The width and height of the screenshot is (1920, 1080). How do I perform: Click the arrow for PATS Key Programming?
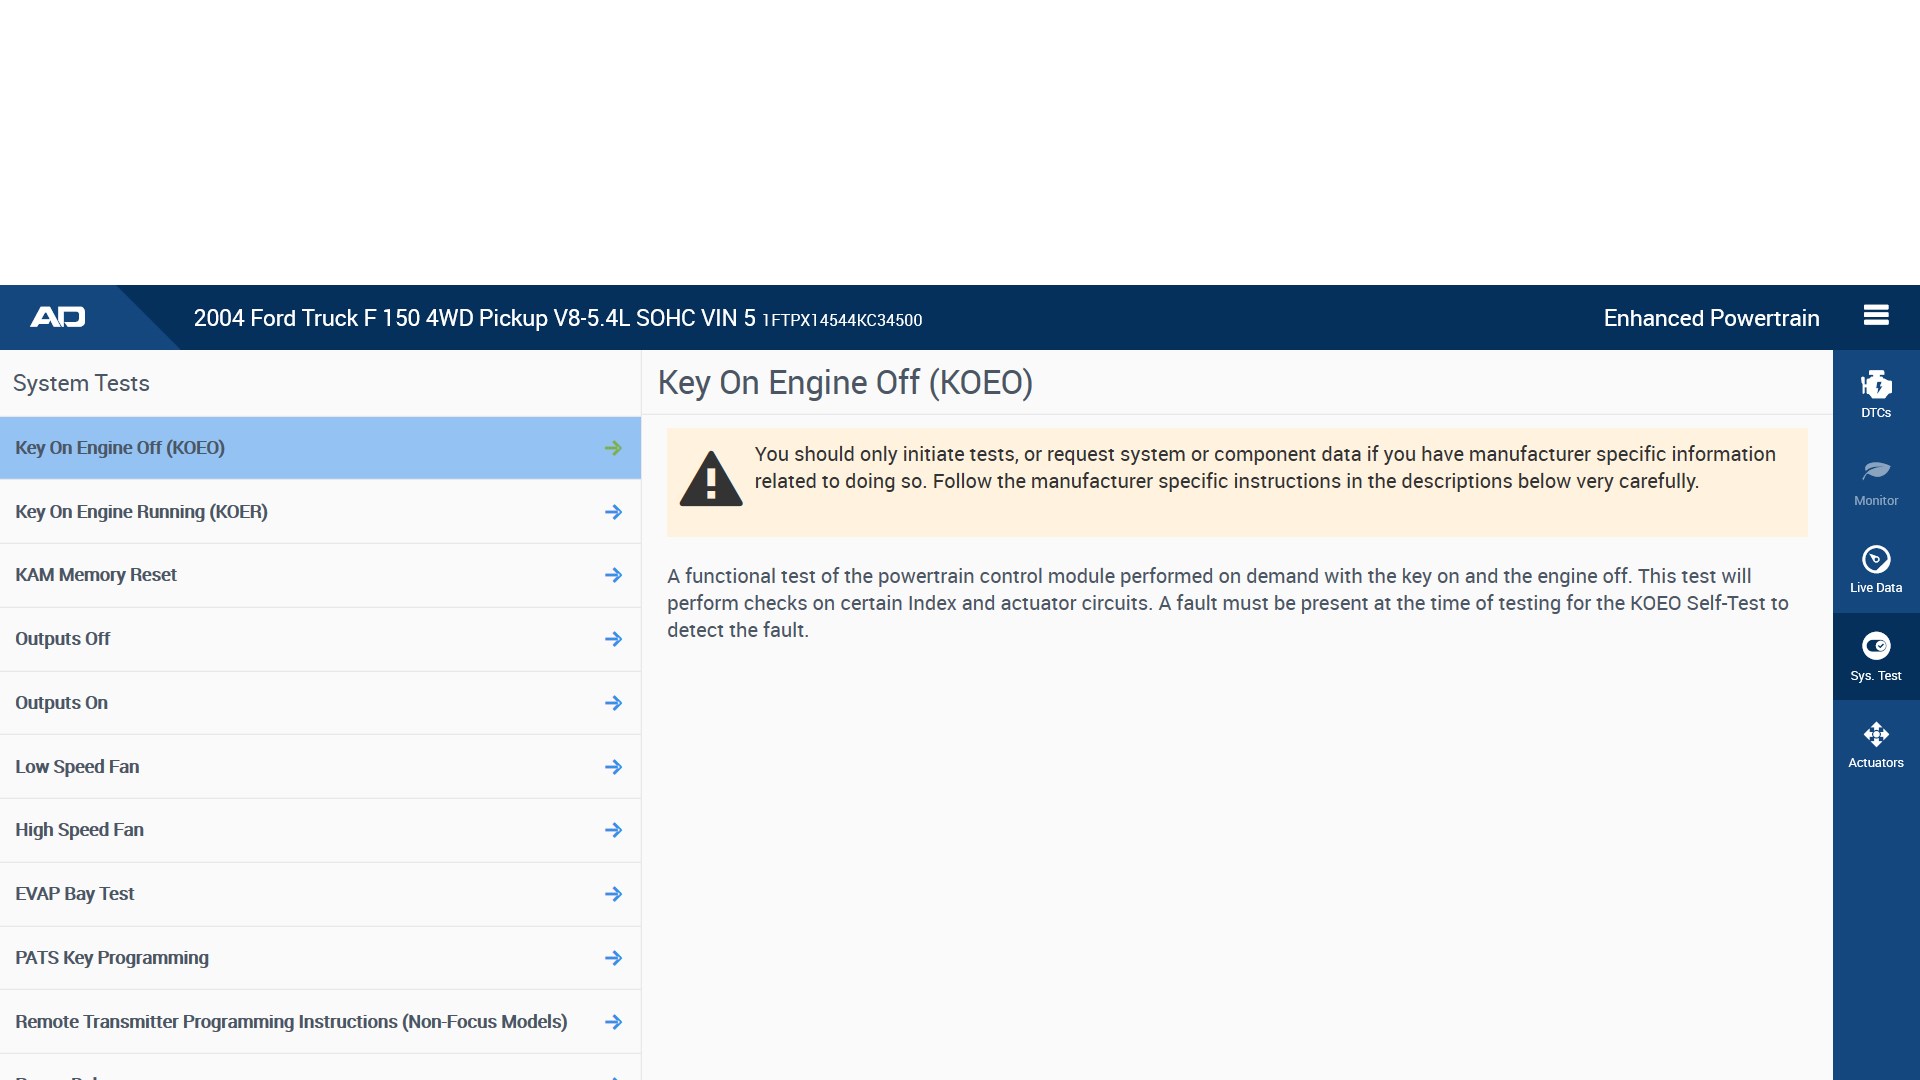pyautogui.click(x=613, y=957)
